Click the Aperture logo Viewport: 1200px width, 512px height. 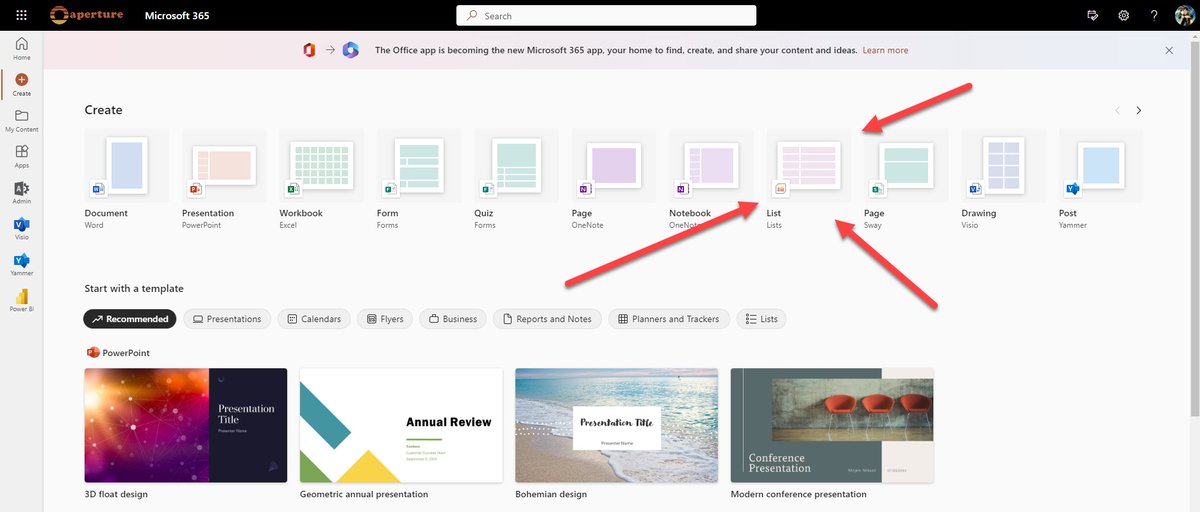pyautogui.click(x=86, y=16)
